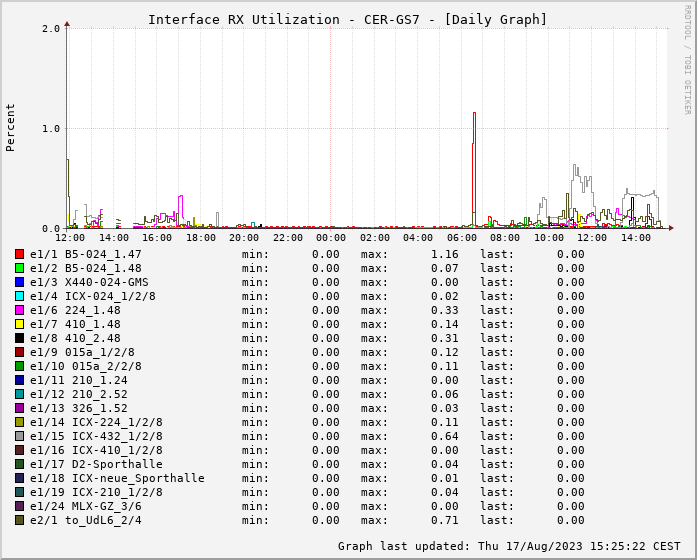Click the 18:00 label on the time axis

point(201,238)
